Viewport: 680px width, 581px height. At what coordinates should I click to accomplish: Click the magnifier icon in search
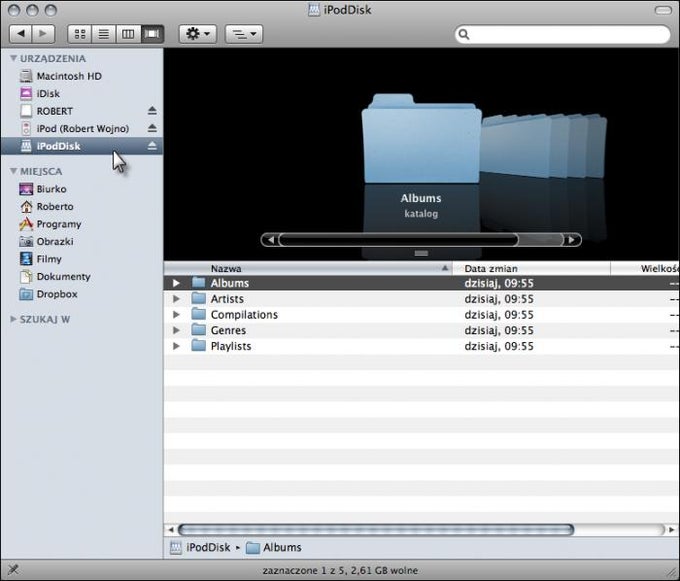[x=464, y=34]
